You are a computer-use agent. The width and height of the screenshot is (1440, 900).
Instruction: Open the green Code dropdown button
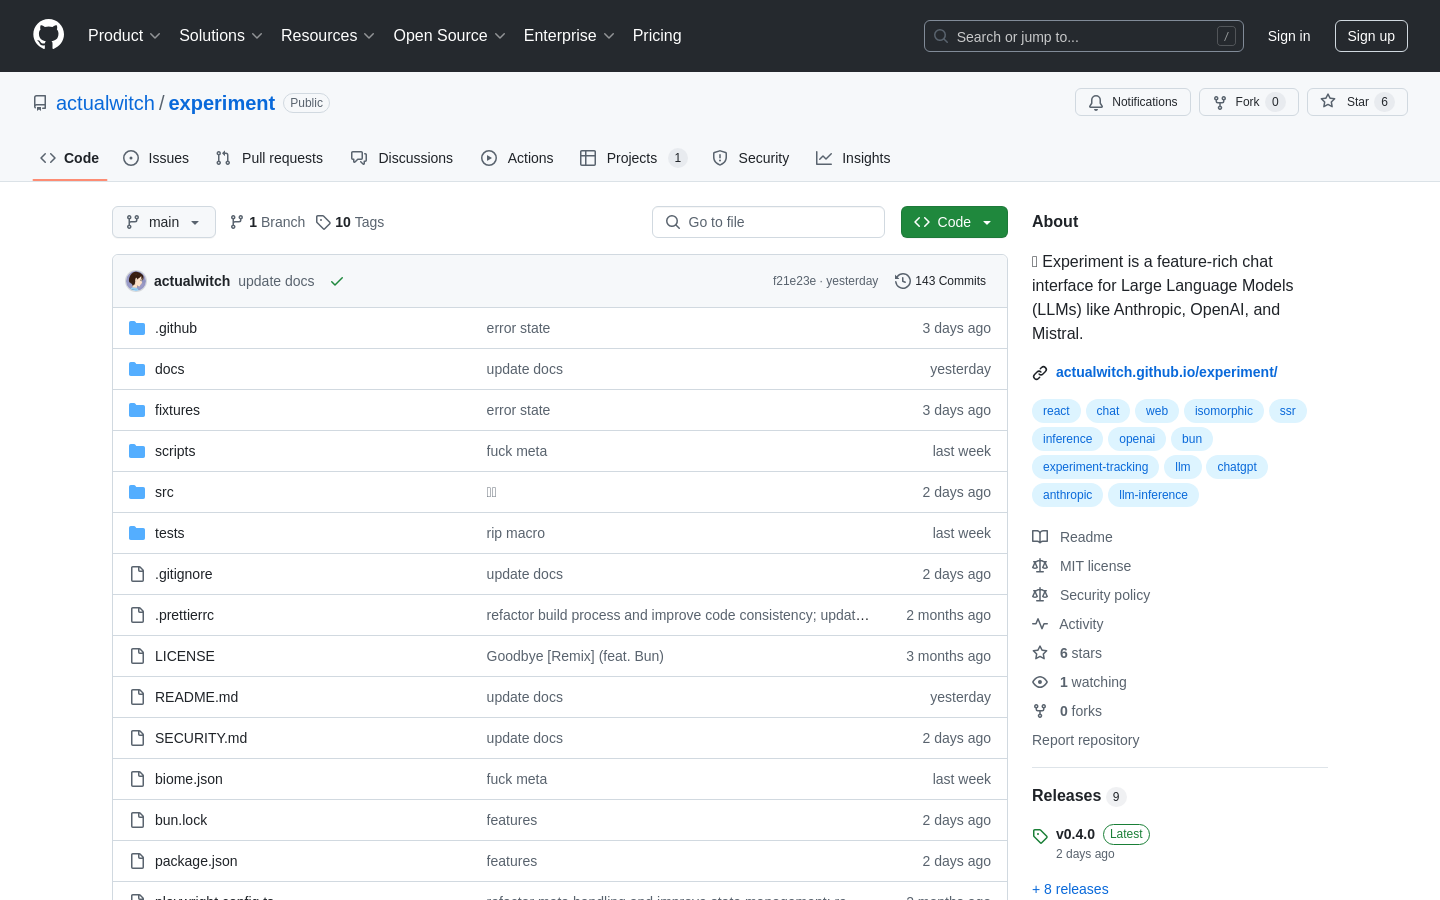954,222
